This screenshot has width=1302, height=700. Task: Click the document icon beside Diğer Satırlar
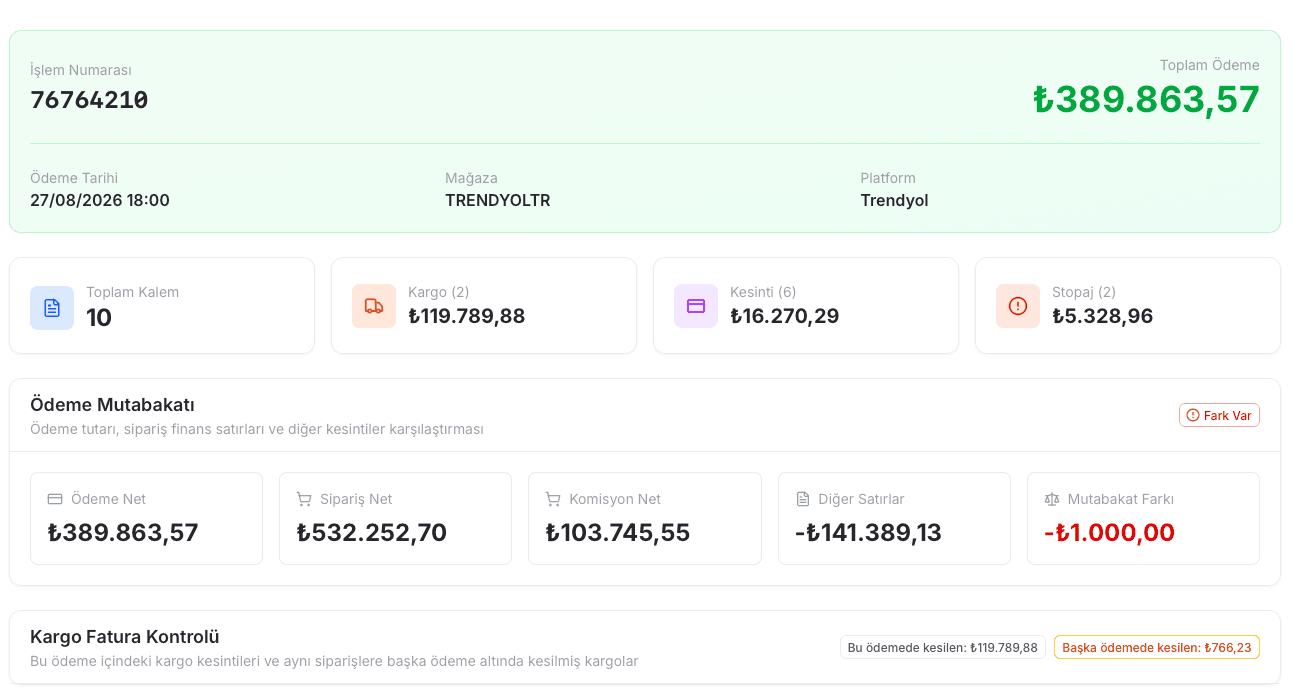click(x=803, y=499)
